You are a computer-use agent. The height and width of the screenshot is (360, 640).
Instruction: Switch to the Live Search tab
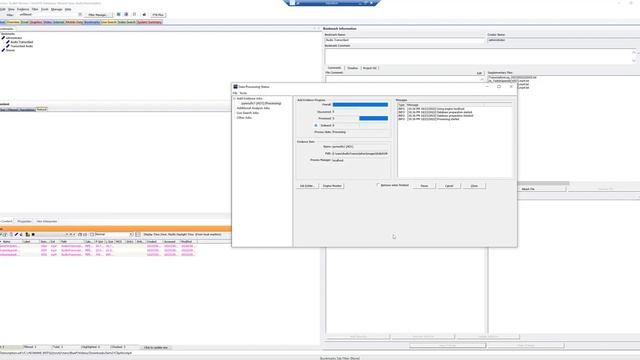(x=109, y=22)
